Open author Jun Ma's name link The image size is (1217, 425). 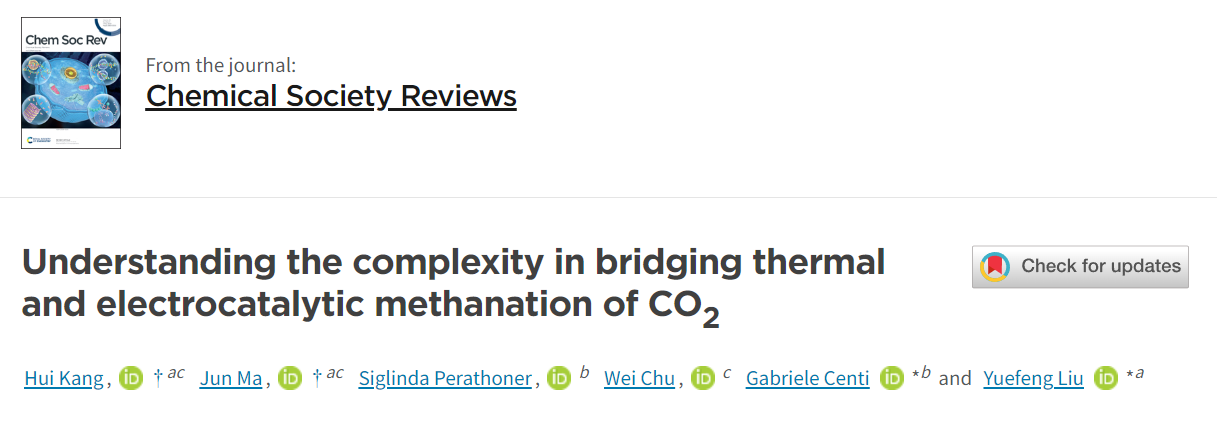coord(232,379)
